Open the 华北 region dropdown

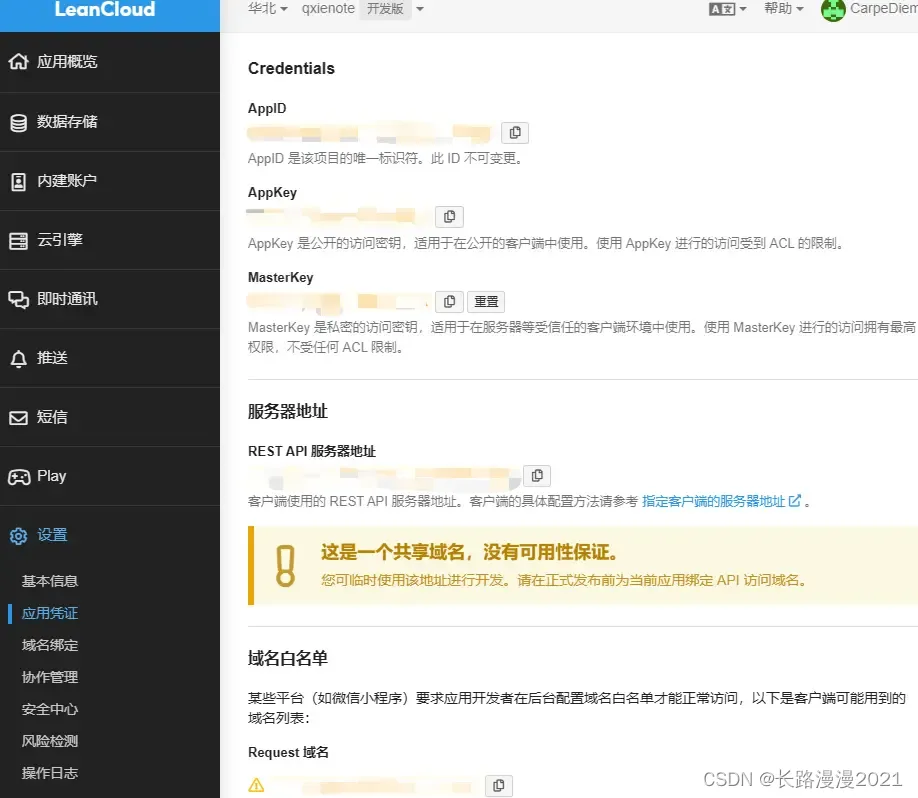coord(268,9)
